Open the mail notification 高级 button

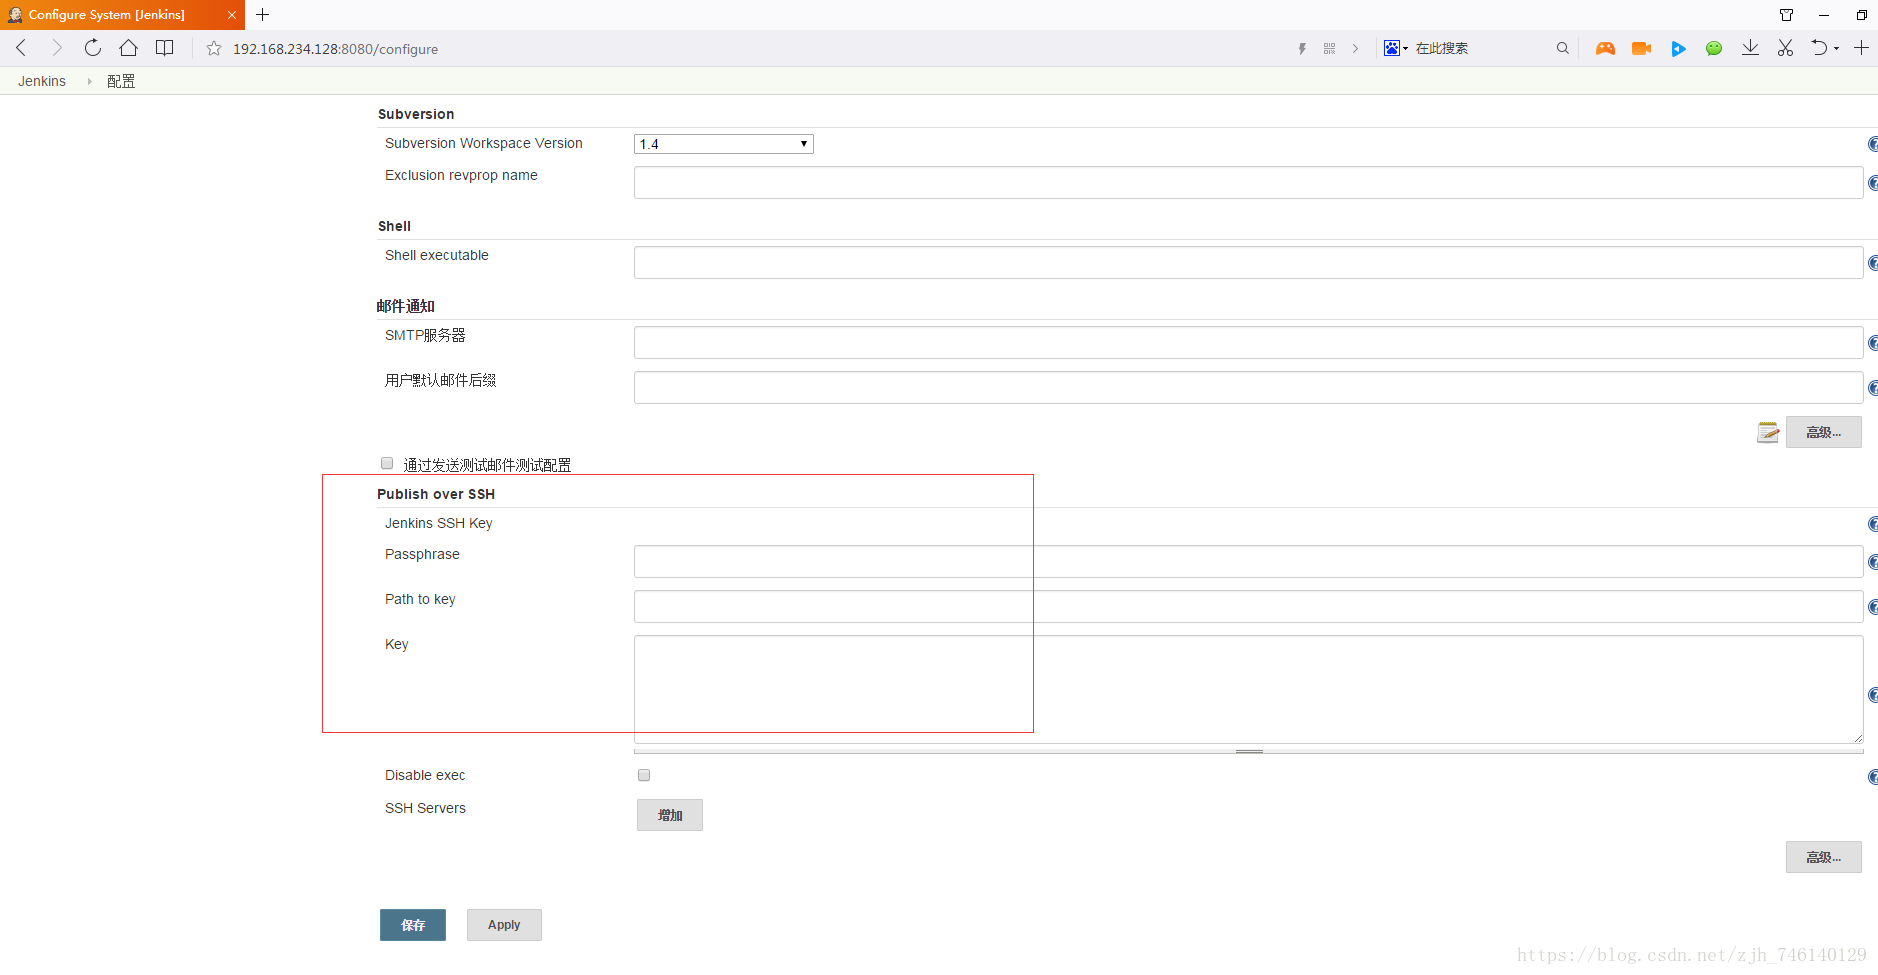pos(1823,432)
